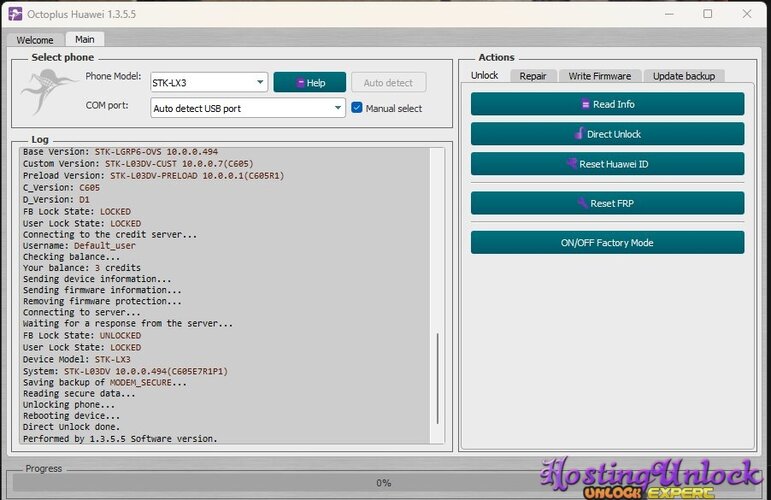The image size is (771, 500).
Task: Click log line 'Device Model: STK-LX3'
Action: coord(77,359)
